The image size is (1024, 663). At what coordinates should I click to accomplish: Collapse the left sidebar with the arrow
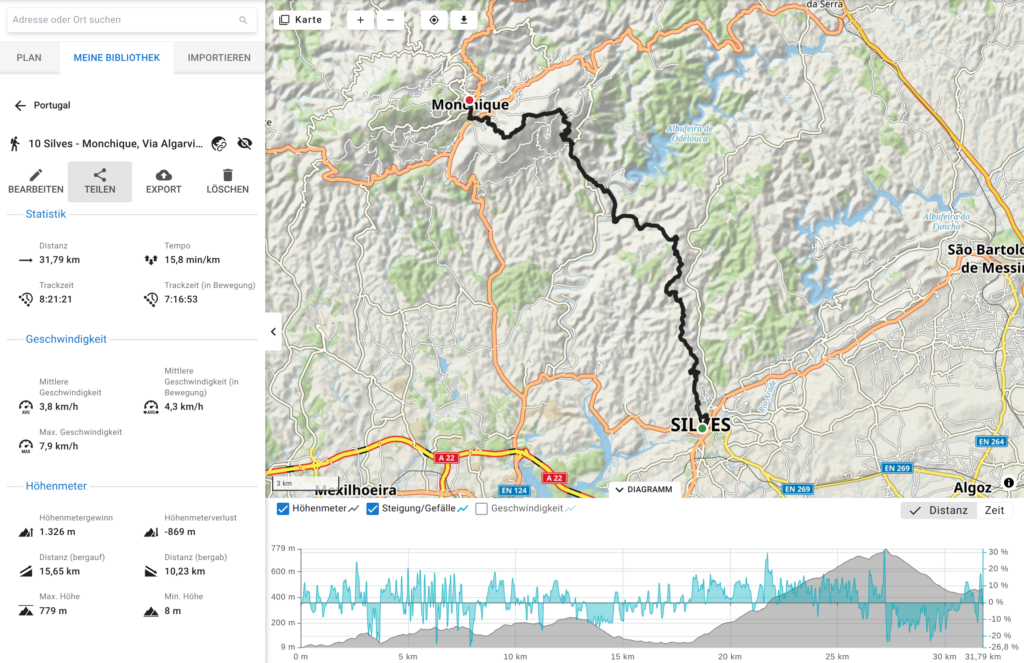[x=274, y=331]
